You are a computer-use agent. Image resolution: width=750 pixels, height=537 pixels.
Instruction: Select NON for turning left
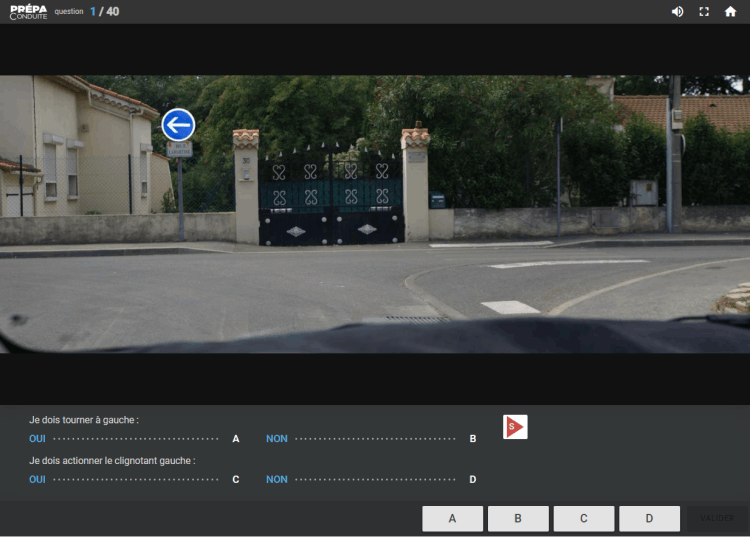click(276, 439)
